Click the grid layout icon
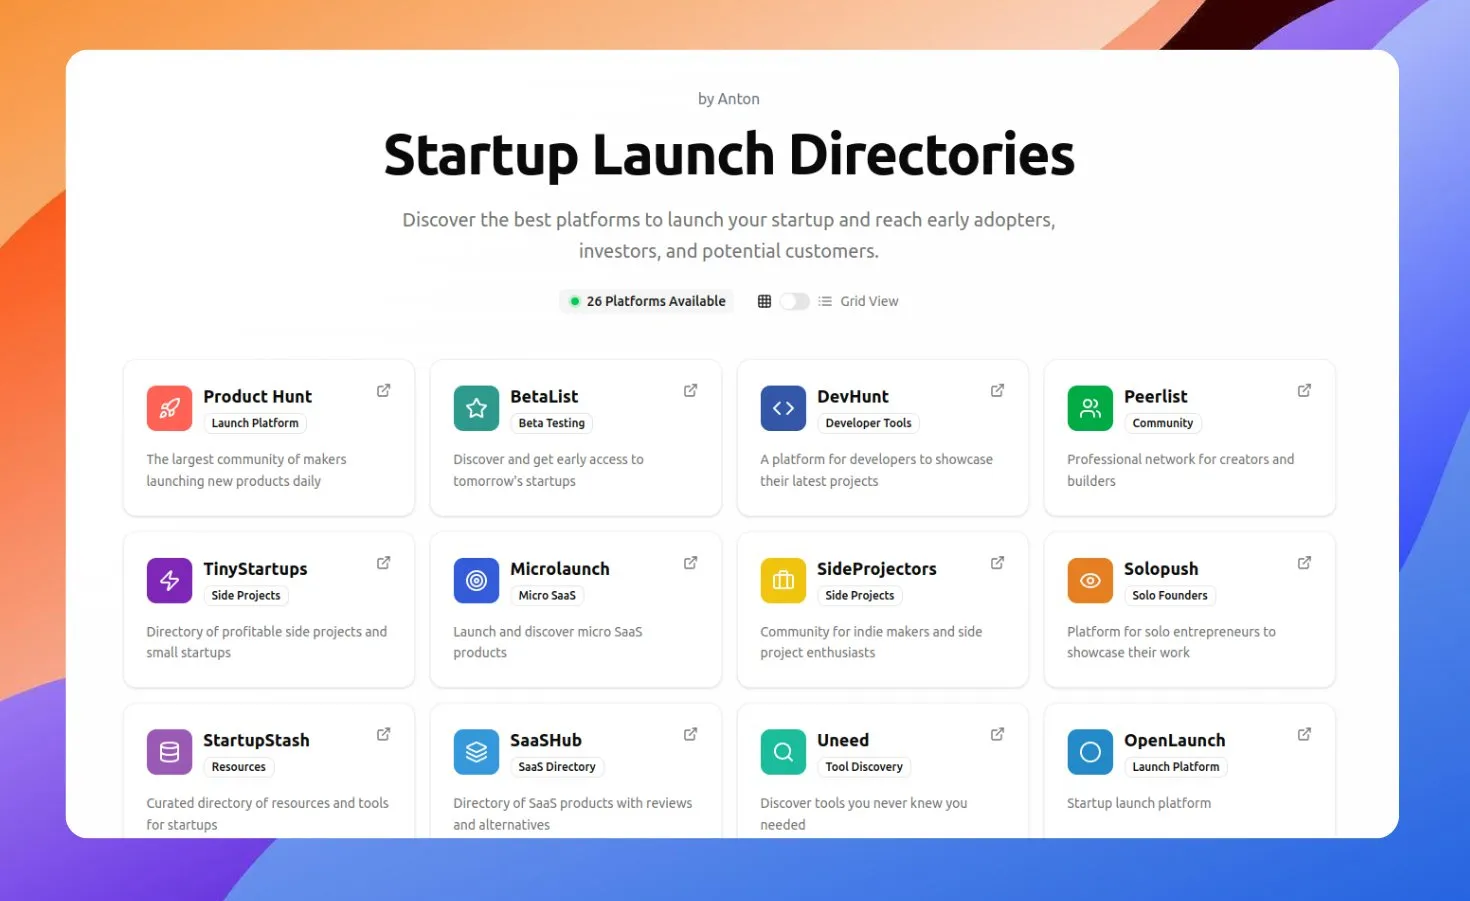 (764, 301)
